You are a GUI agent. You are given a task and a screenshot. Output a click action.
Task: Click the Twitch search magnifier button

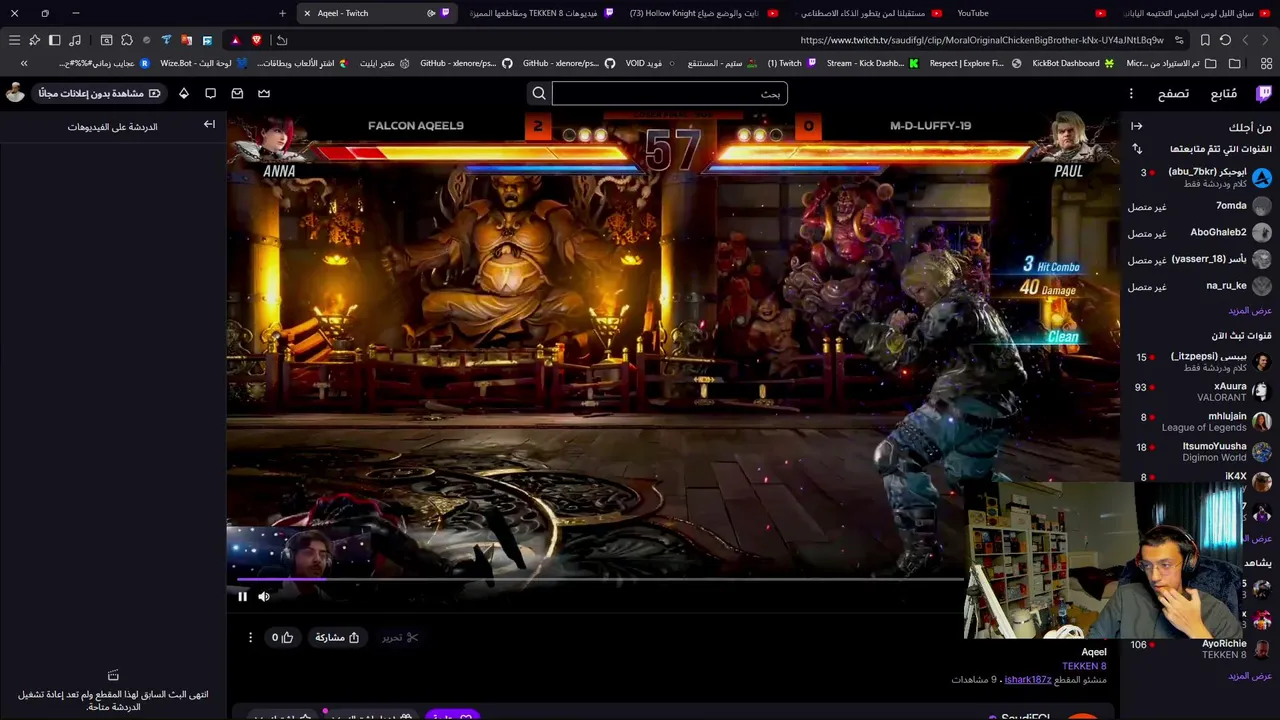coord(539,93)
